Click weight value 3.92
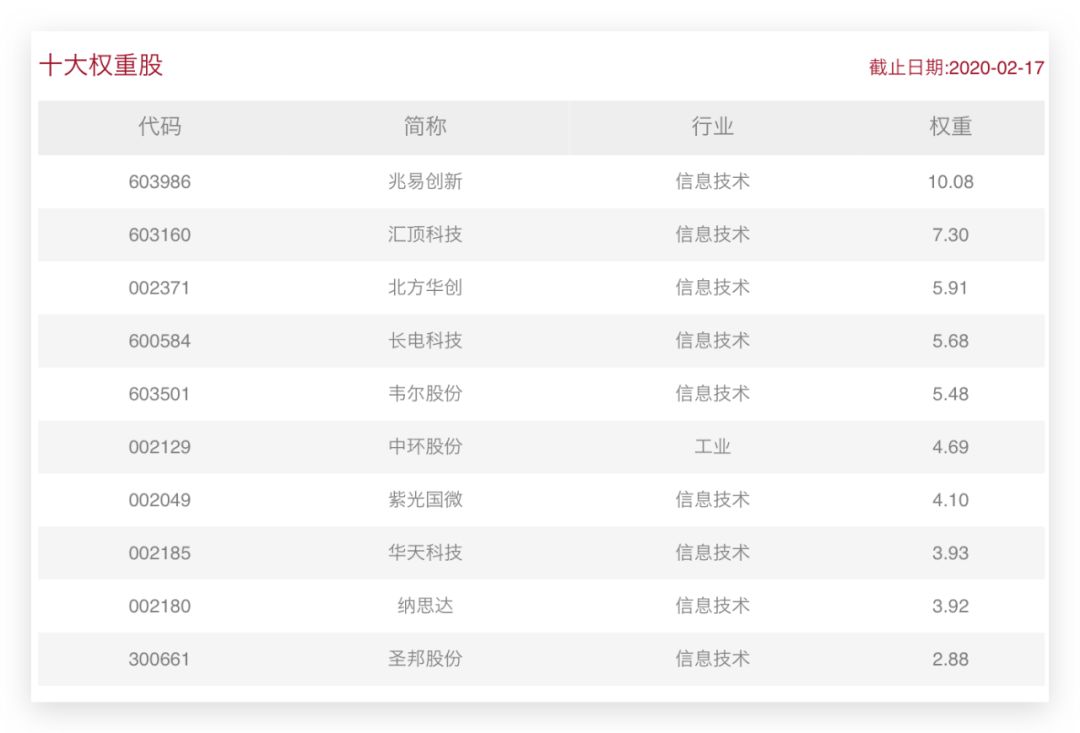This screenshot has height=733, width=1080. 951,606
